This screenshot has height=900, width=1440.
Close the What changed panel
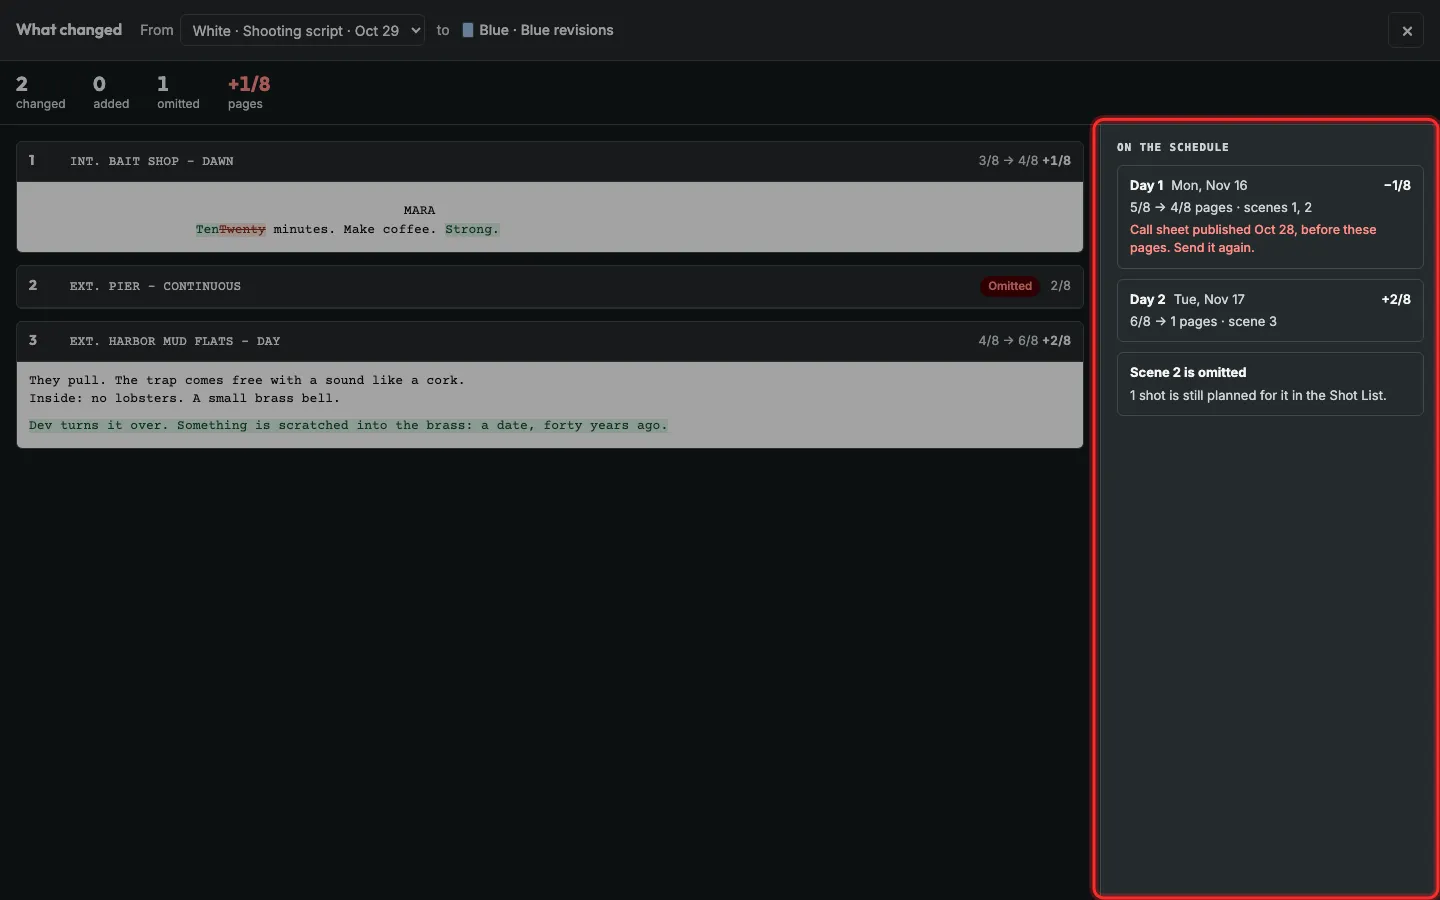tap(1406, 30)
